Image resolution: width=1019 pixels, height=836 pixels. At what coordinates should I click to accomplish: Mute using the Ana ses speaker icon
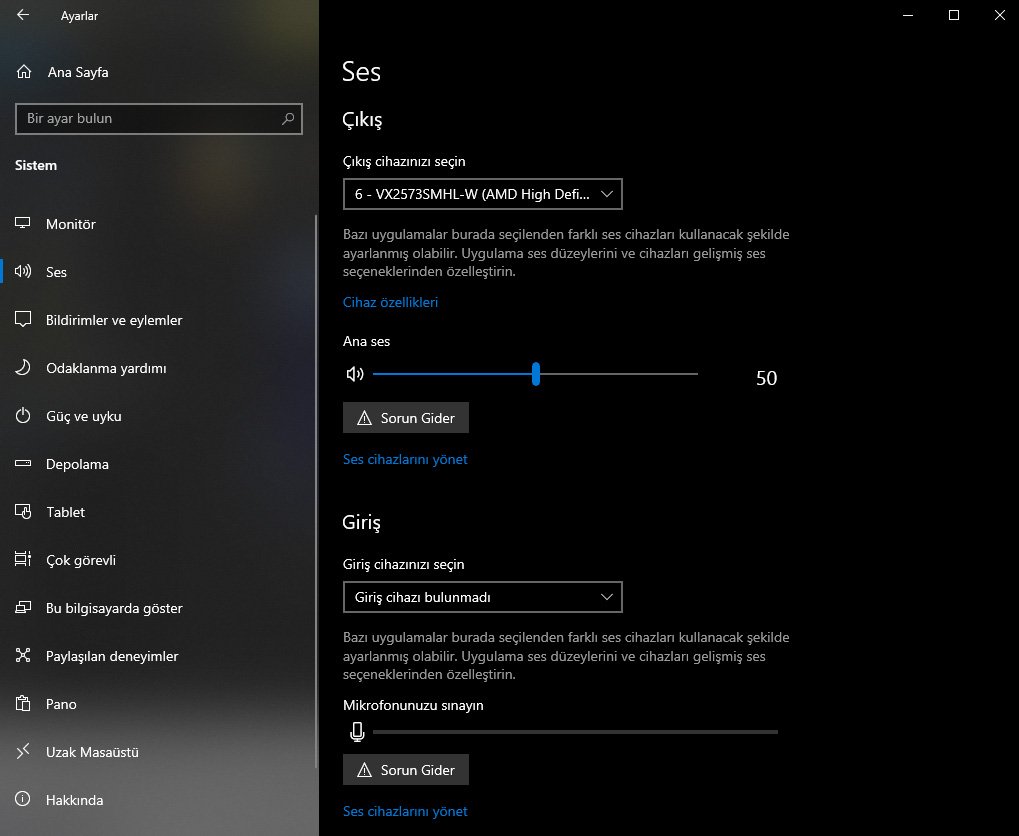354,374
